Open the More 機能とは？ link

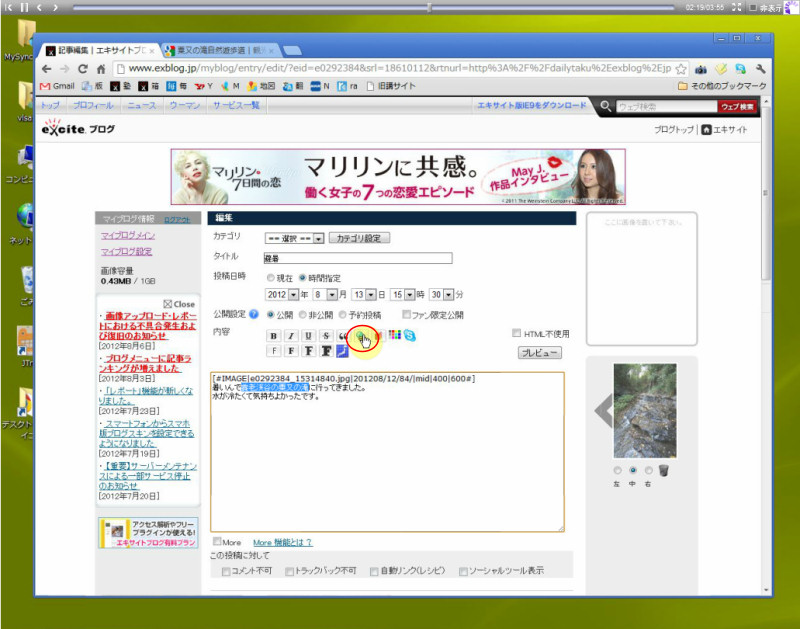(283, 543)
